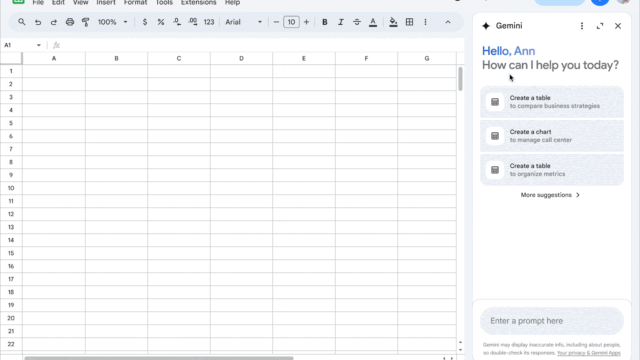The width and height of the screenshot is (640, 360).
Task: Open the Extensions menu
Action: pos(199,2)
